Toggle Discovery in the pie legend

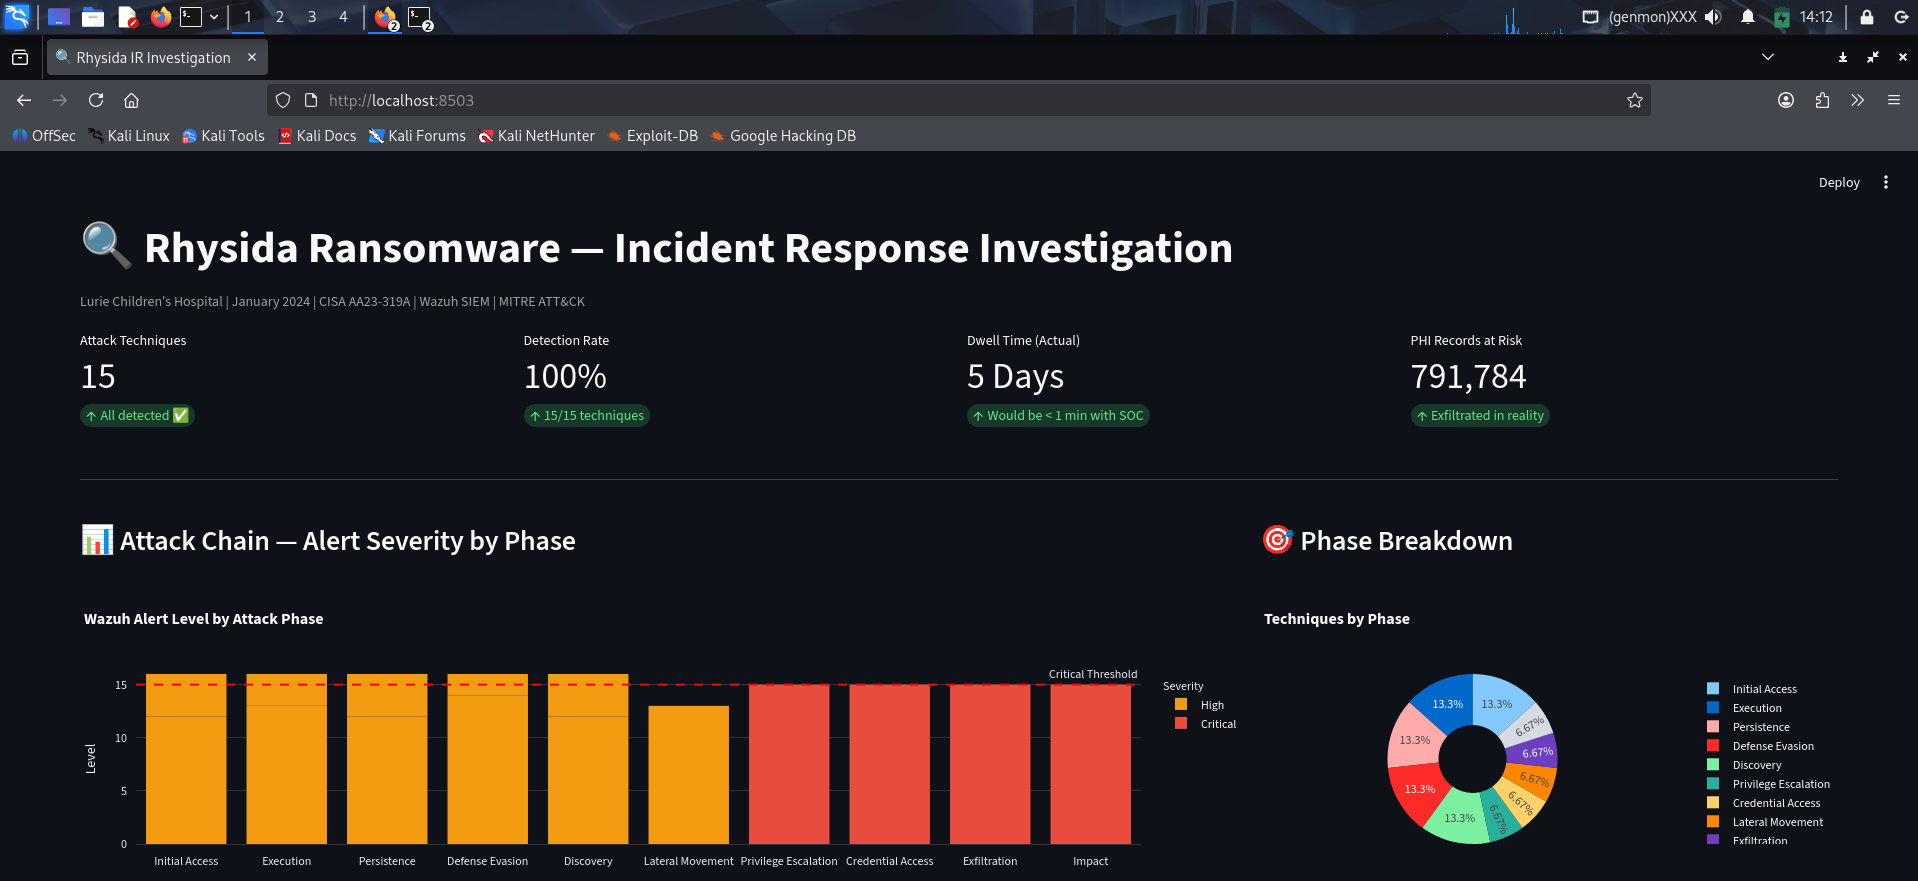(1744, 765)
